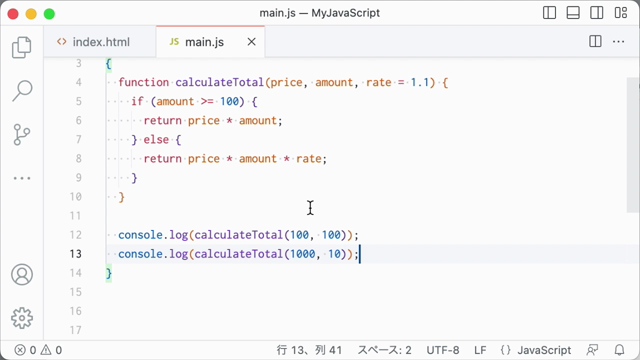Toggle the bottom panel layout button
Screen dimensions: 640x360
pyautogui.click(x=573, y=13)
